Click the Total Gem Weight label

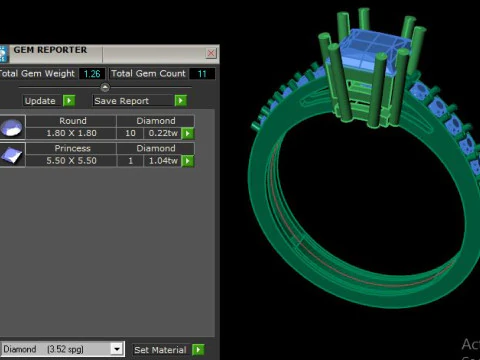pos(37,74)
